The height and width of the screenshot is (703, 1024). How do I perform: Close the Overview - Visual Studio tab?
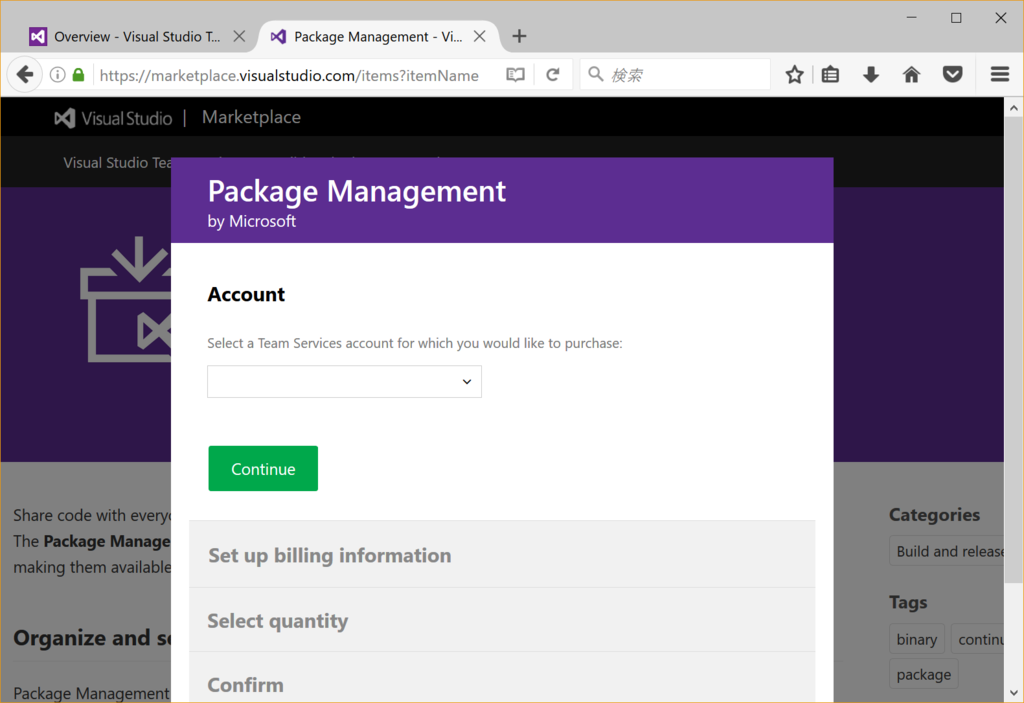click(x=240, y=37)
